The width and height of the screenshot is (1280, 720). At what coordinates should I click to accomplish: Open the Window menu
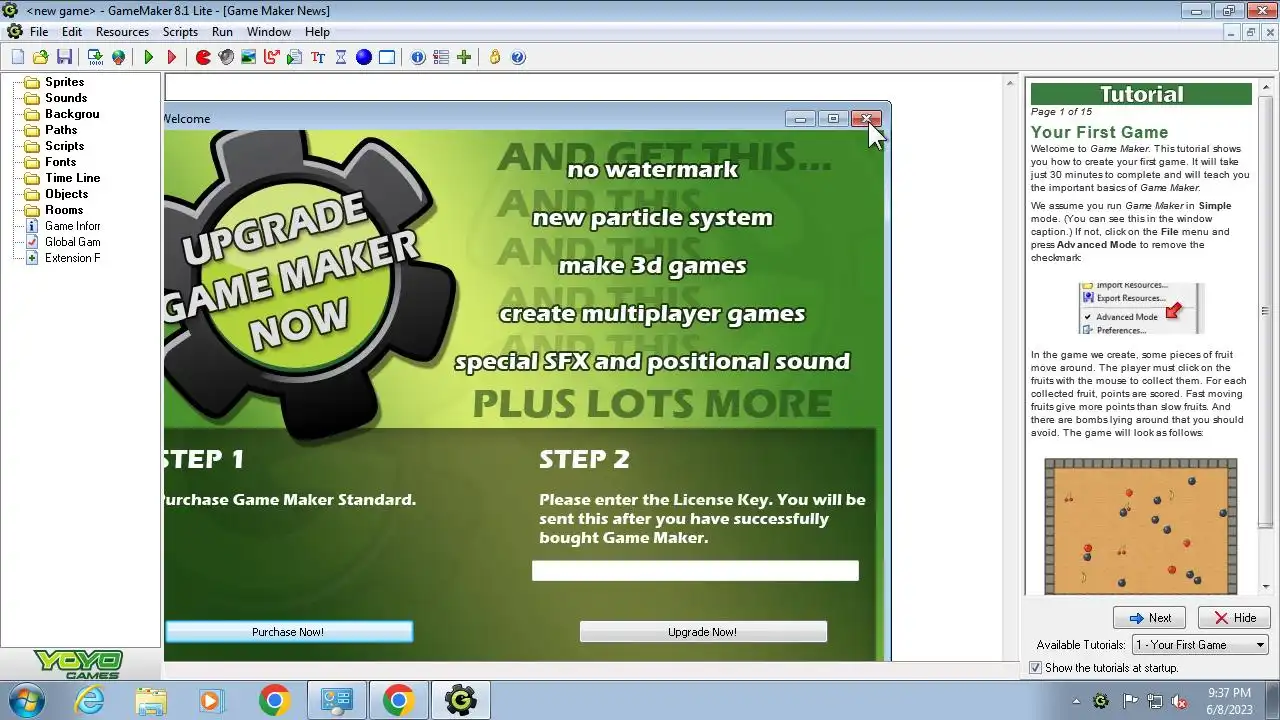click(269, 32)
